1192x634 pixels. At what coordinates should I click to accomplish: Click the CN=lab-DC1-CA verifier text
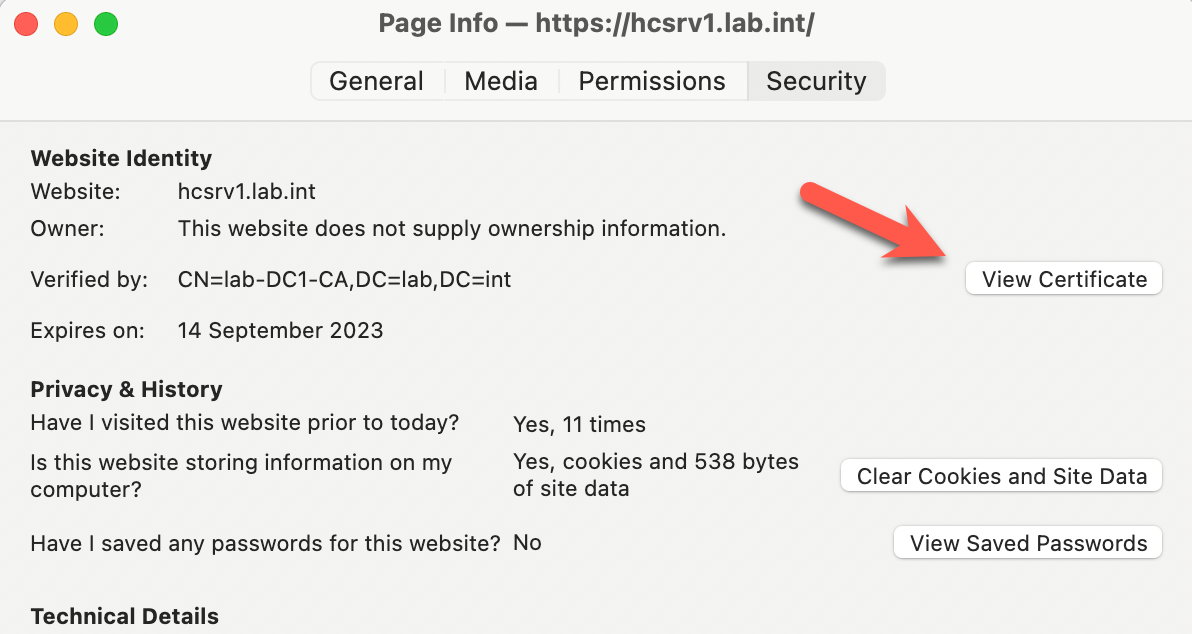coord(344,280)
